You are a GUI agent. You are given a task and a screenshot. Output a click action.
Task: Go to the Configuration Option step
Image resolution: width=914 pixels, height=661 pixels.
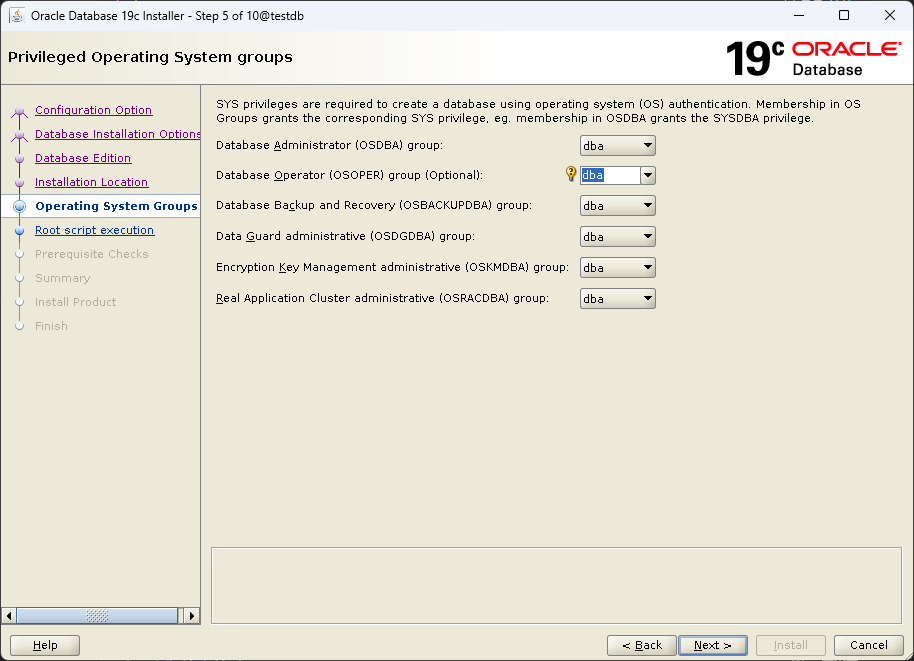pos(93,110)
